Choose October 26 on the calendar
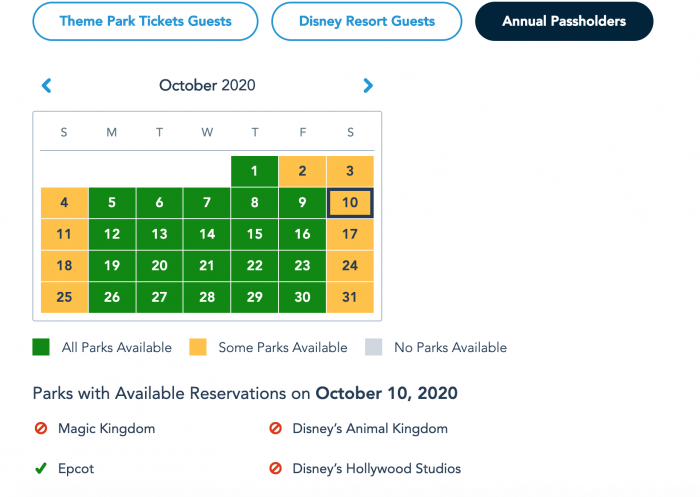The height and width of the screenshot is (497, 700). (112, 297)
